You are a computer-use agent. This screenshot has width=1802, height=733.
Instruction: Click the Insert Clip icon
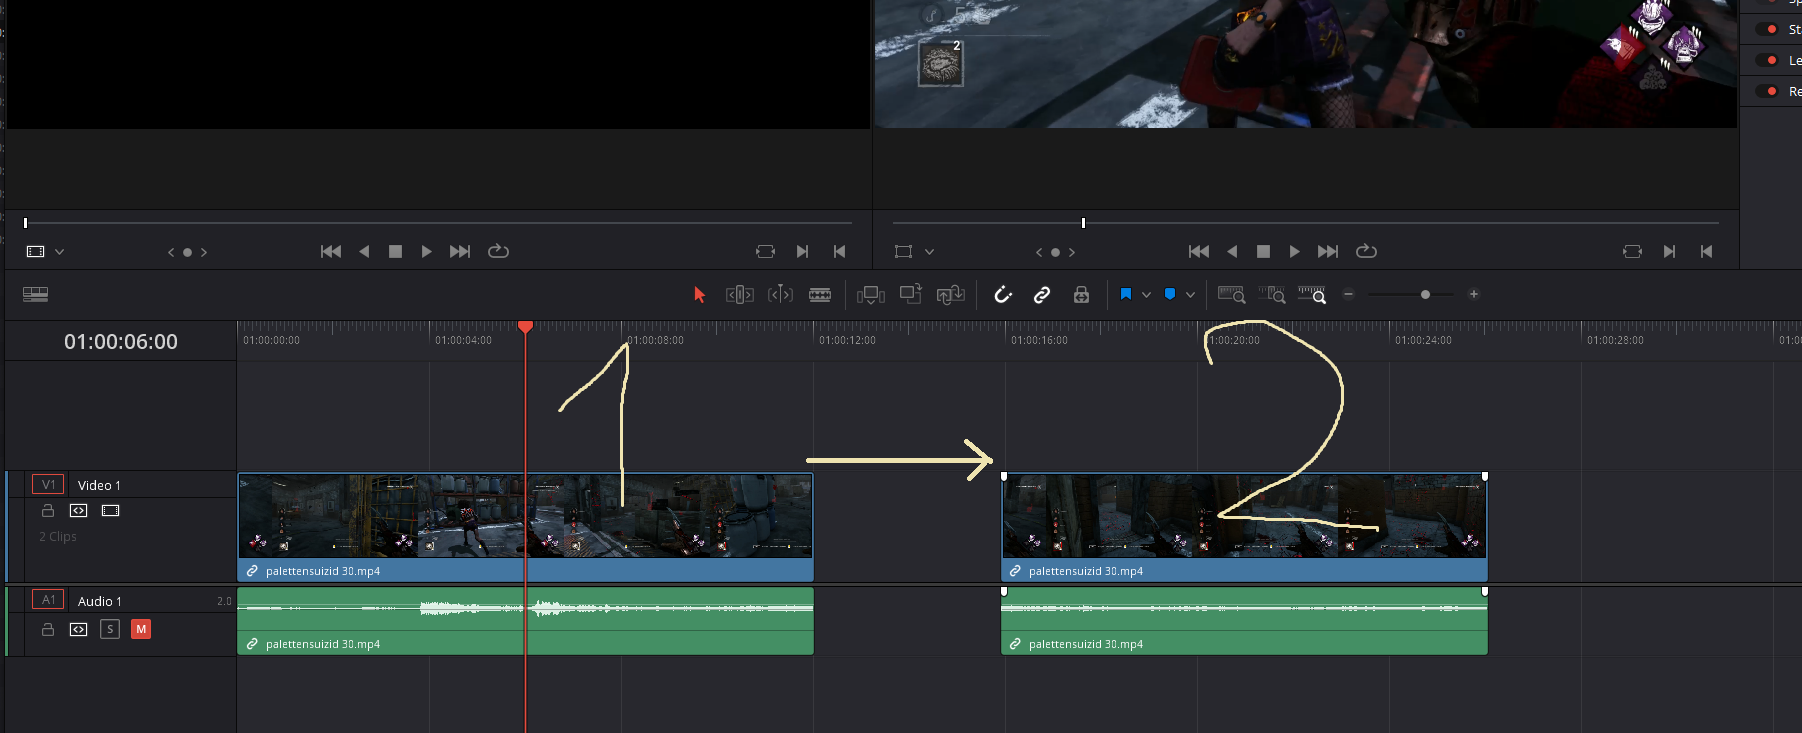click(x=871, y=294)
